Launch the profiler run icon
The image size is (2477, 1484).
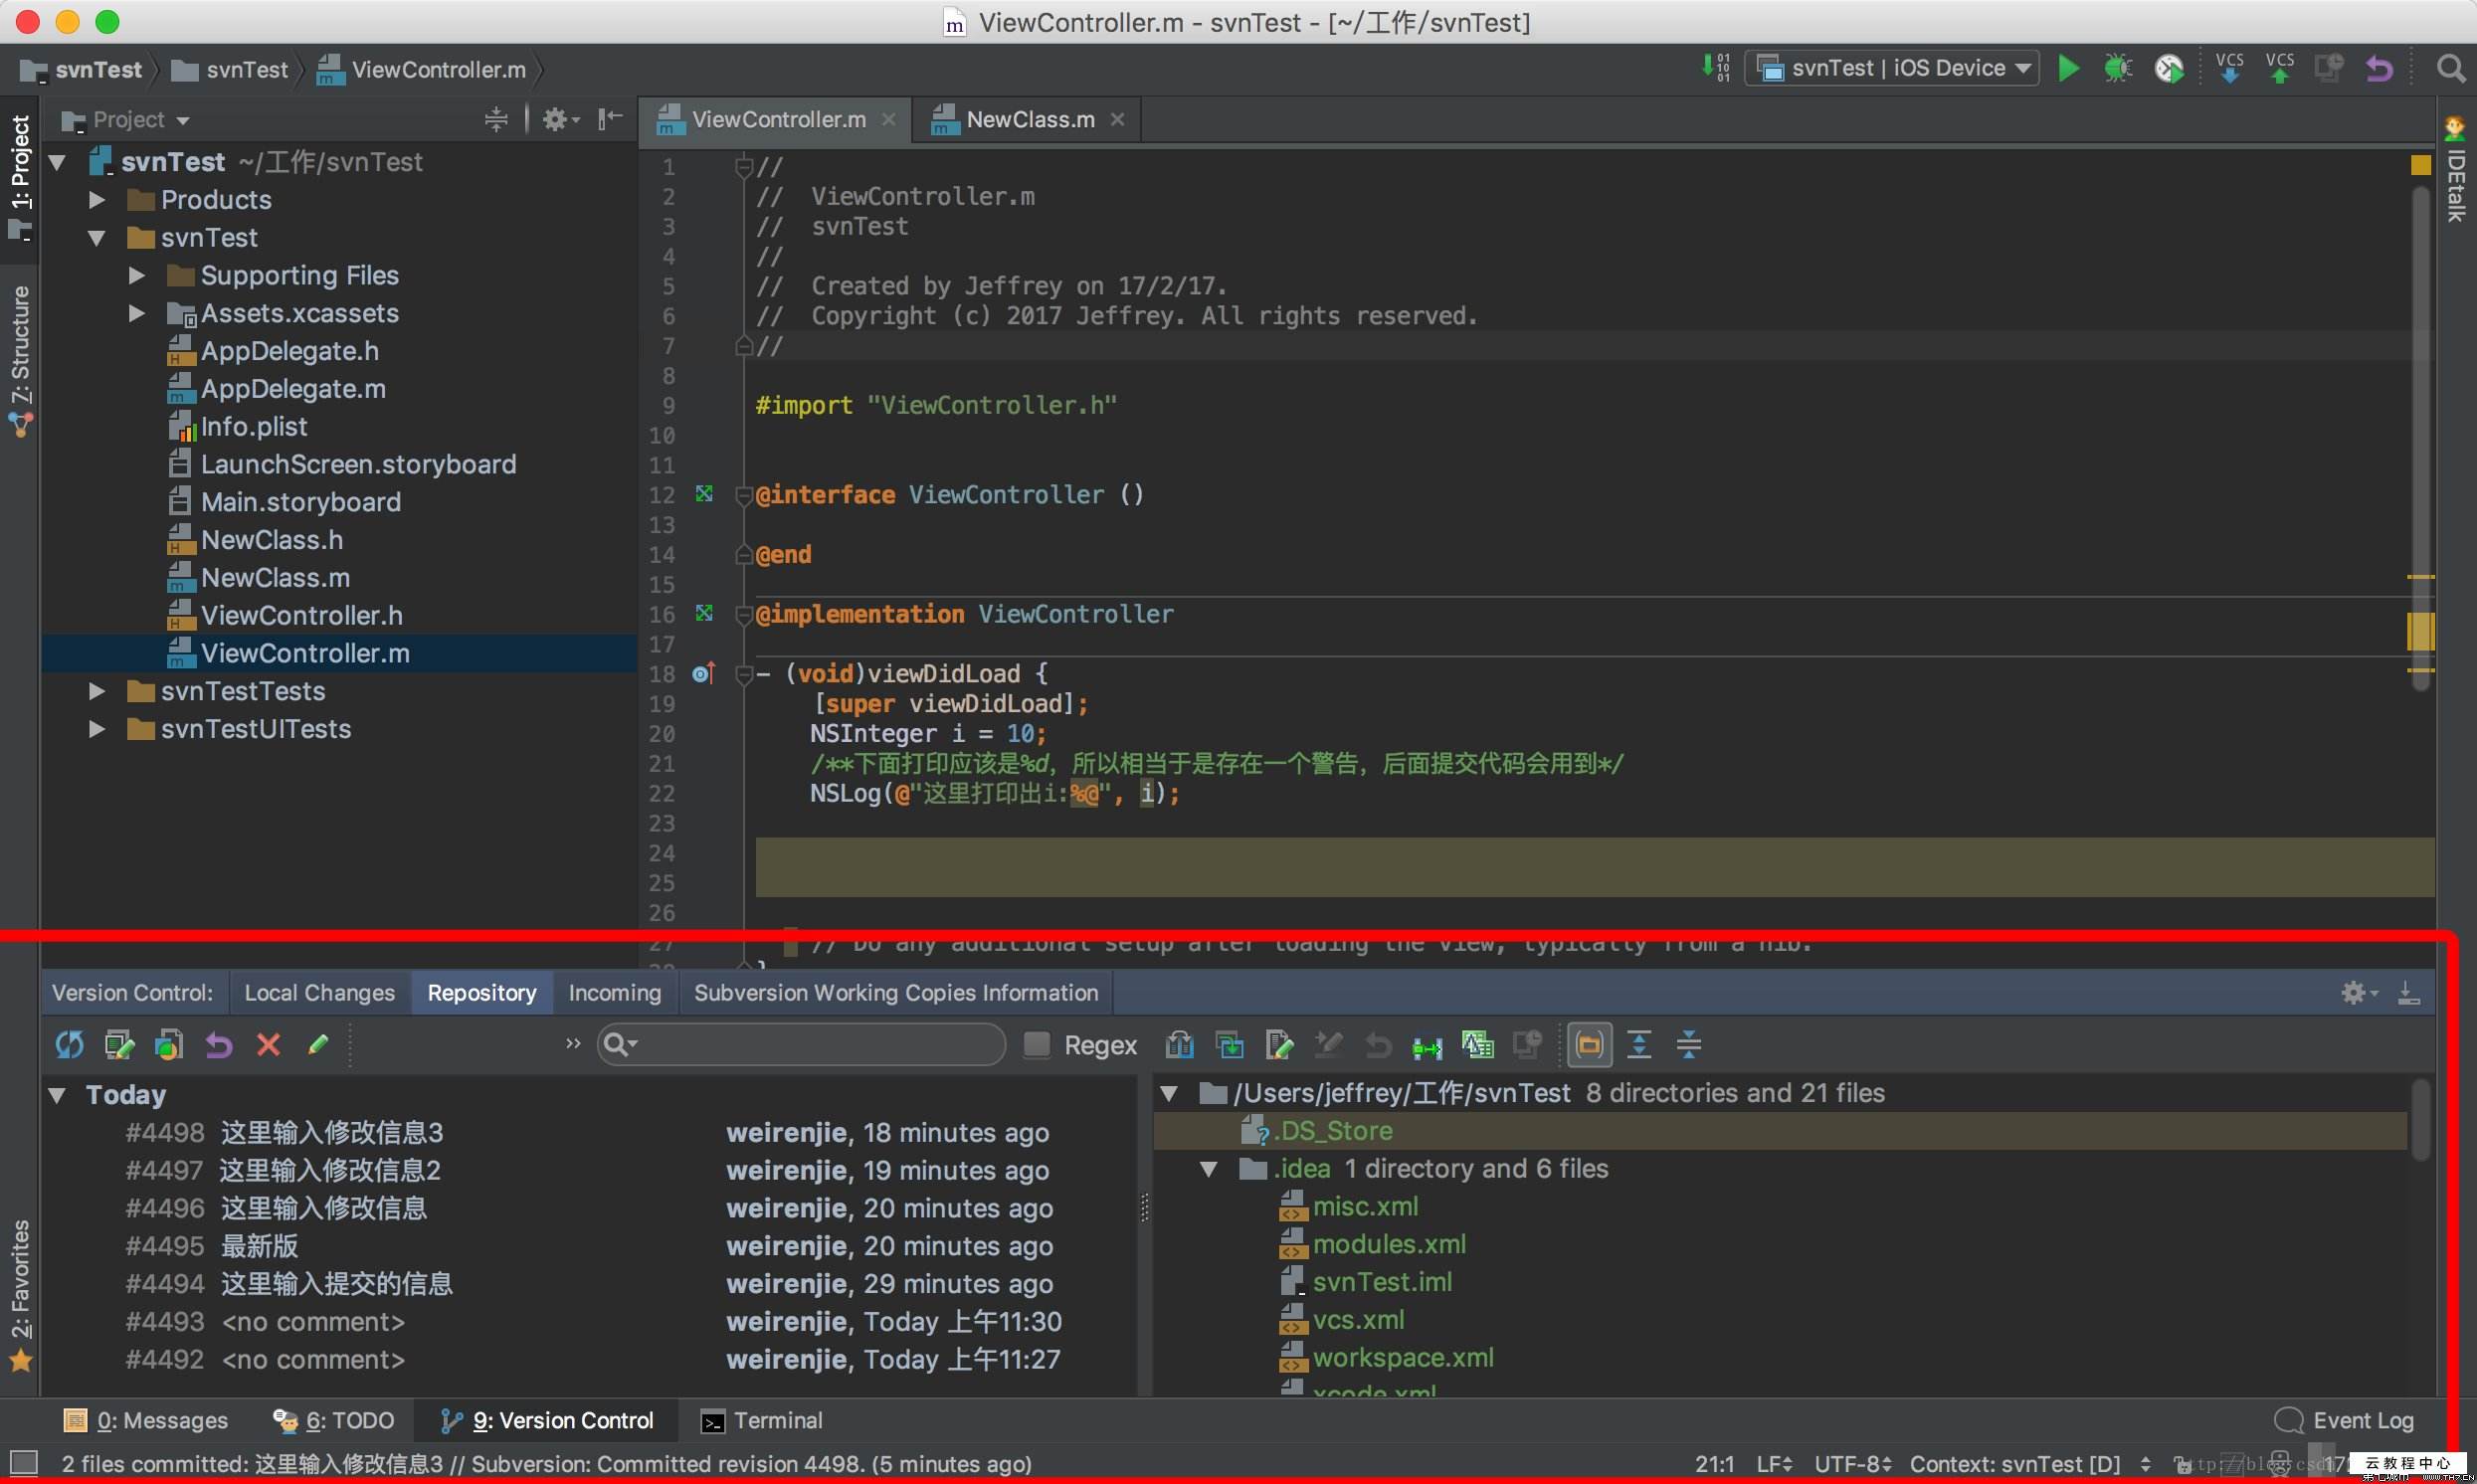click(2168, 68)
